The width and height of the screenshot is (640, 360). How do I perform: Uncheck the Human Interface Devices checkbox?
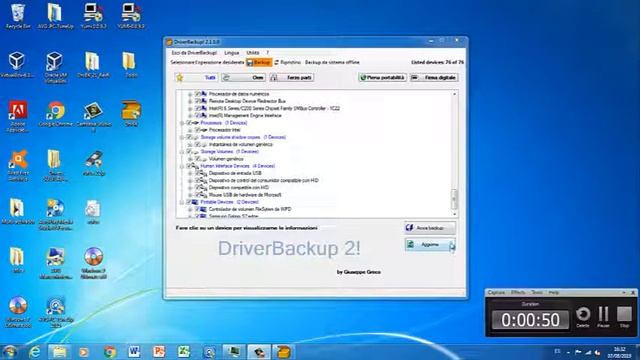[x=189, y=166]
